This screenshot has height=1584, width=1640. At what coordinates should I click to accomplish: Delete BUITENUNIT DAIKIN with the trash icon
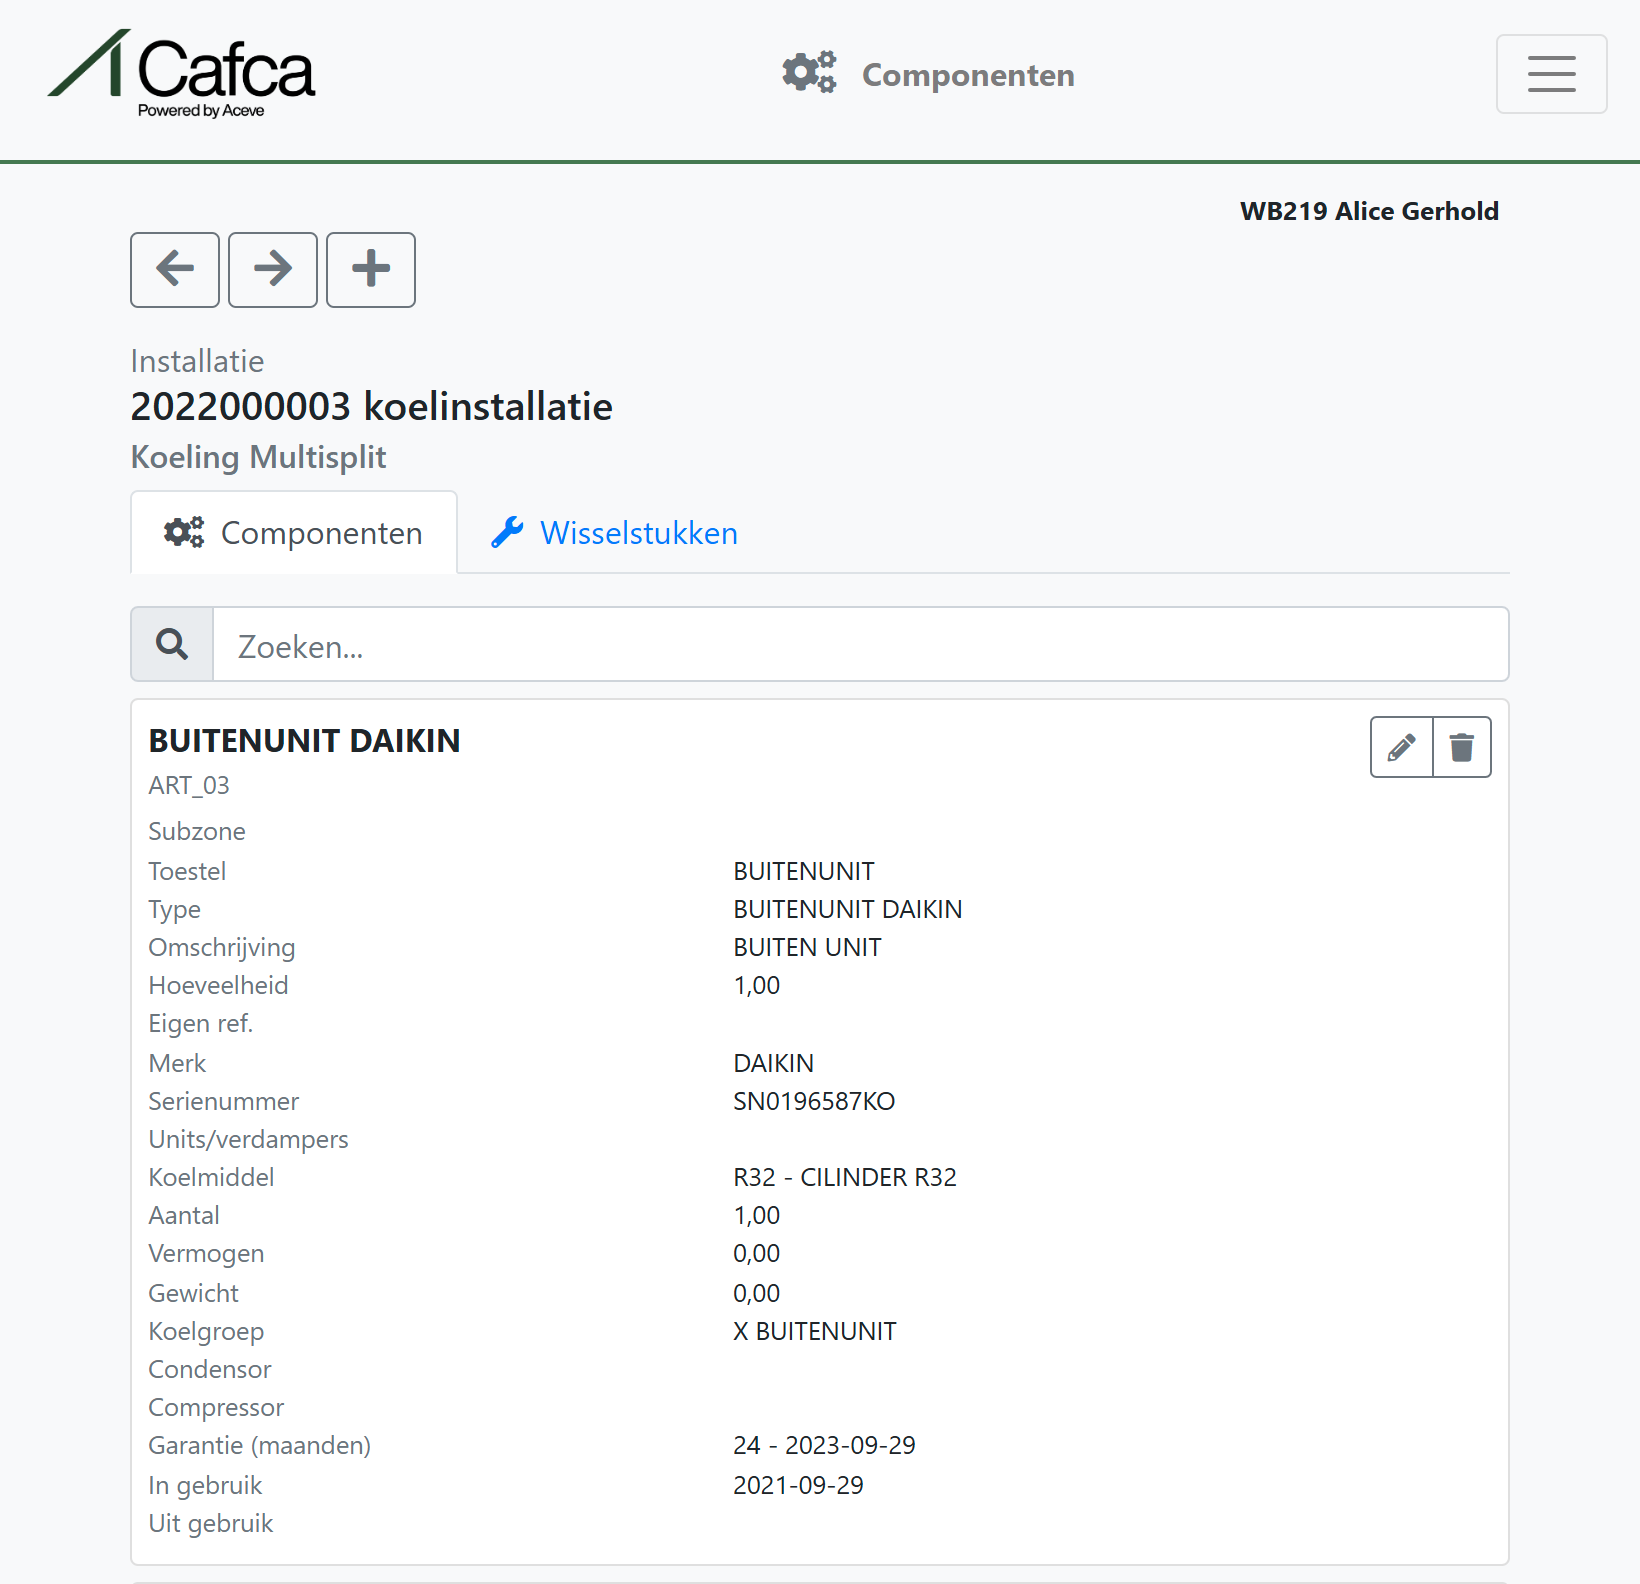click(x=1462, y=747)
